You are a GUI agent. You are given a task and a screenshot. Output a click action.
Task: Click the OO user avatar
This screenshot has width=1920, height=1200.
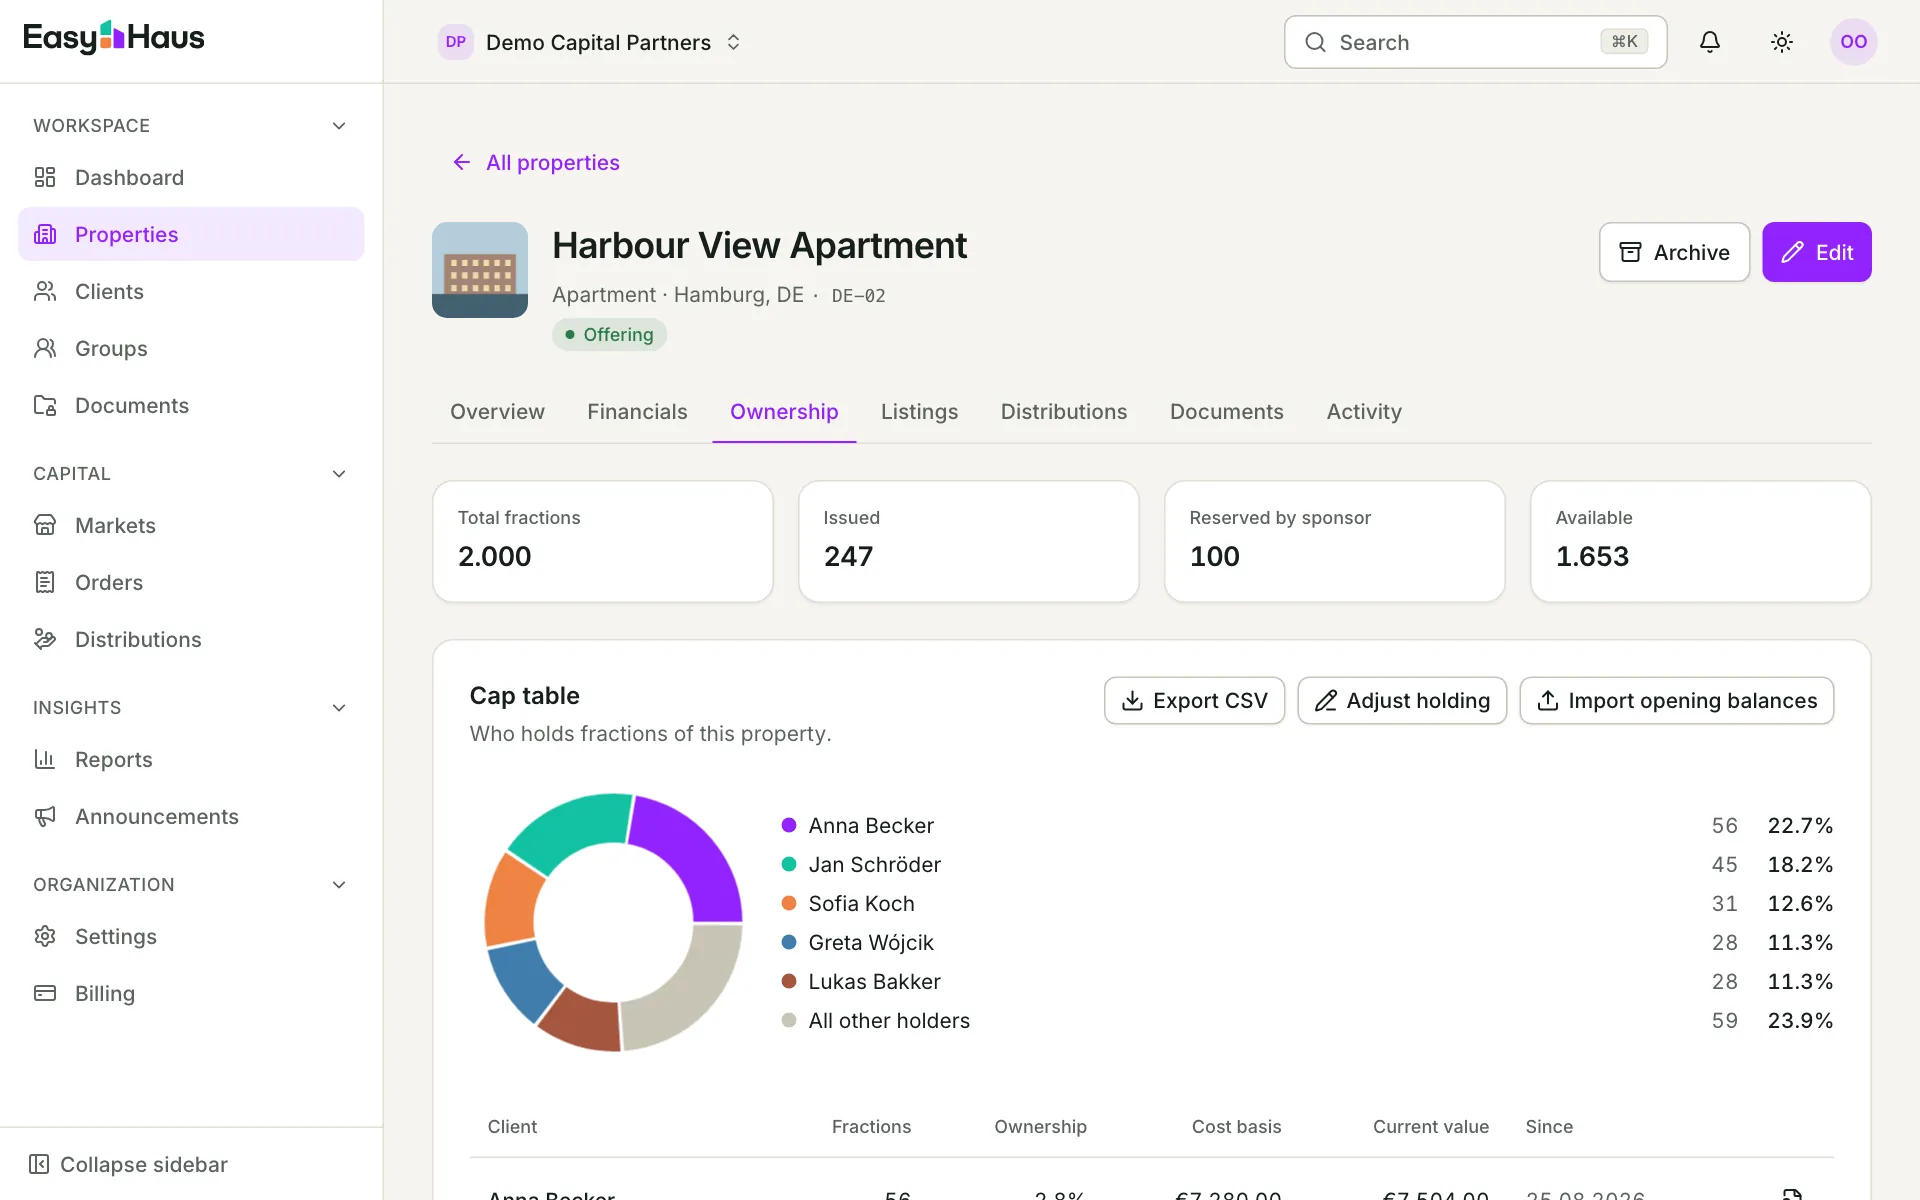(1853, 42)
